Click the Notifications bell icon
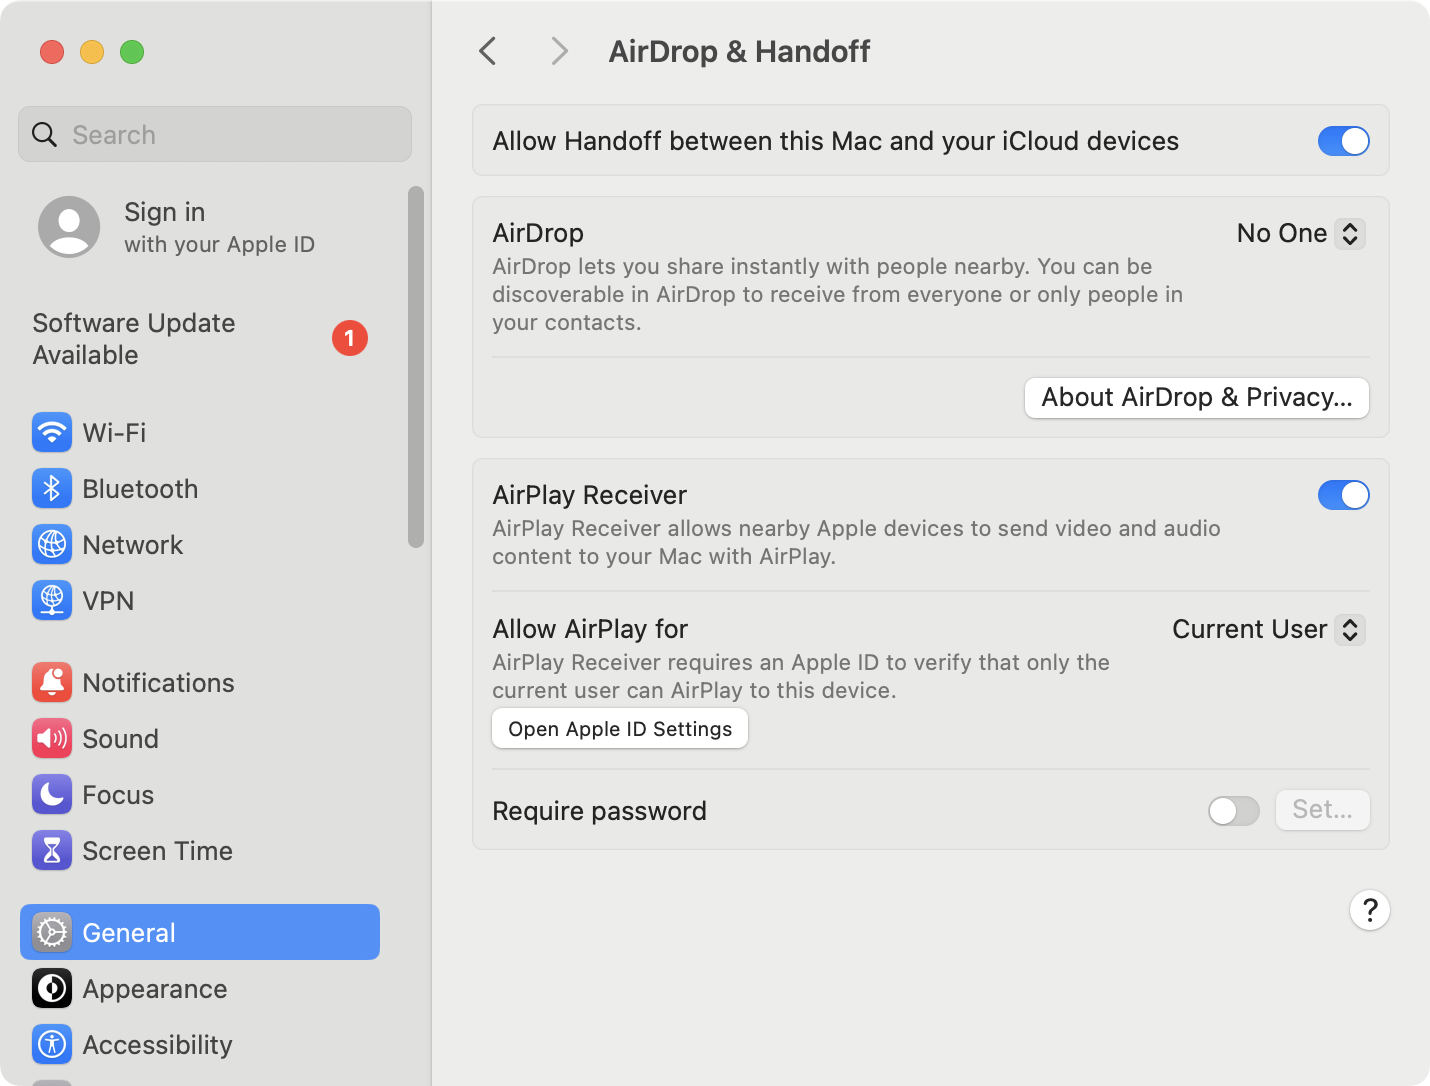This screenshot has height=1086, width=1430. [52, 683]
